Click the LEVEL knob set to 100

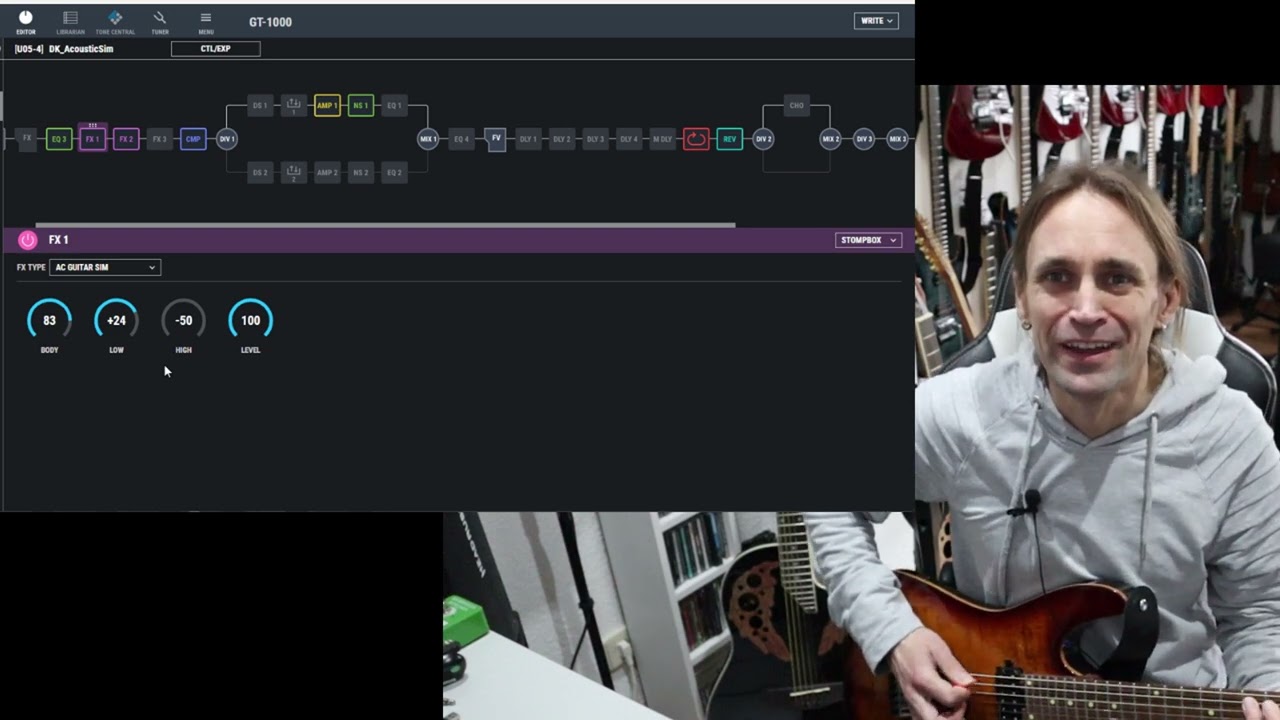coord(250,320)
